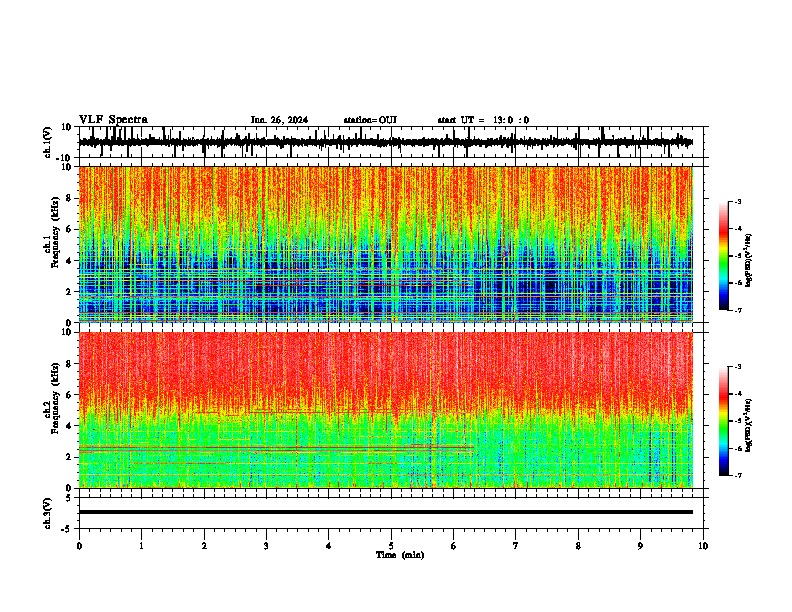Image resolution: width=792 pixels, height=612 pixels.
Task: Click the ch.1 "Frequency (kHz)" axis label
Action: pos(56,233)
